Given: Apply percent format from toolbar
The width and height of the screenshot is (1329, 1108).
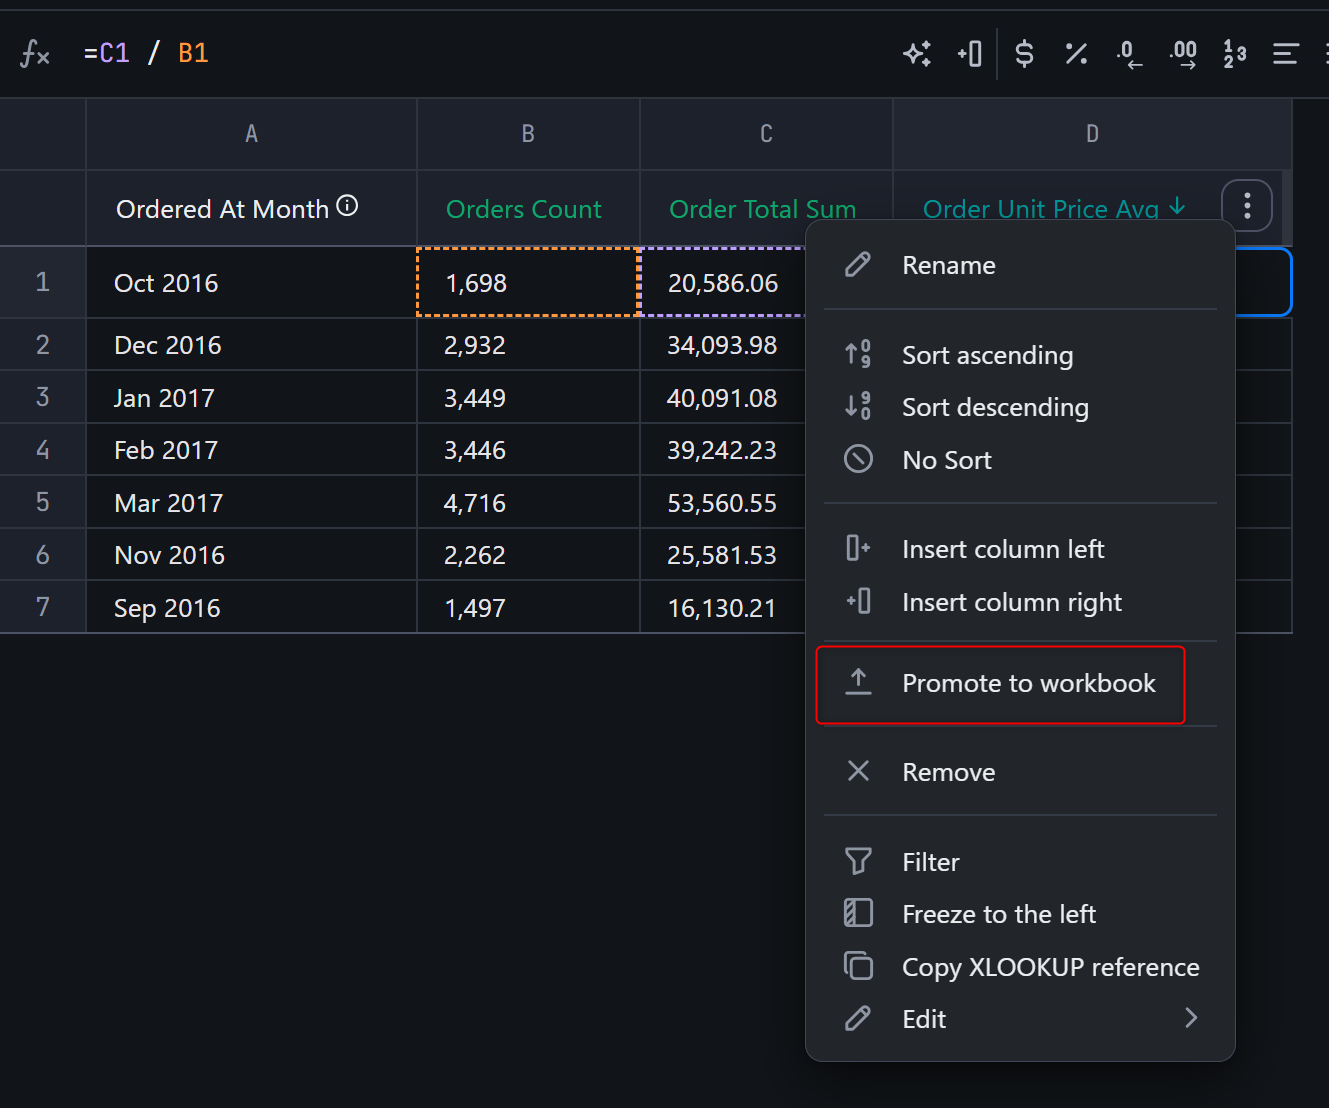Looking at the screenshot, I should point(1076,54).
